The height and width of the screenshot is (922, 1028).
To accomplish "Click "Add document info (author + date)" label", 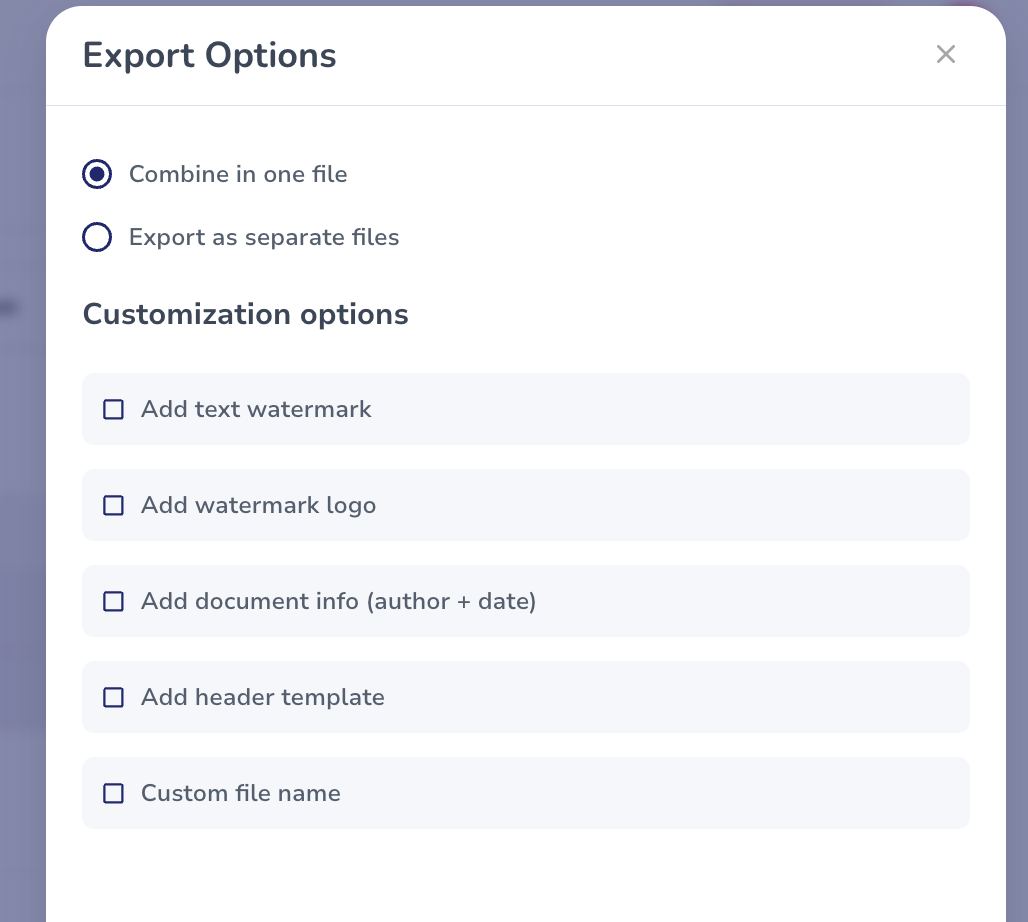I will [338, 601].
